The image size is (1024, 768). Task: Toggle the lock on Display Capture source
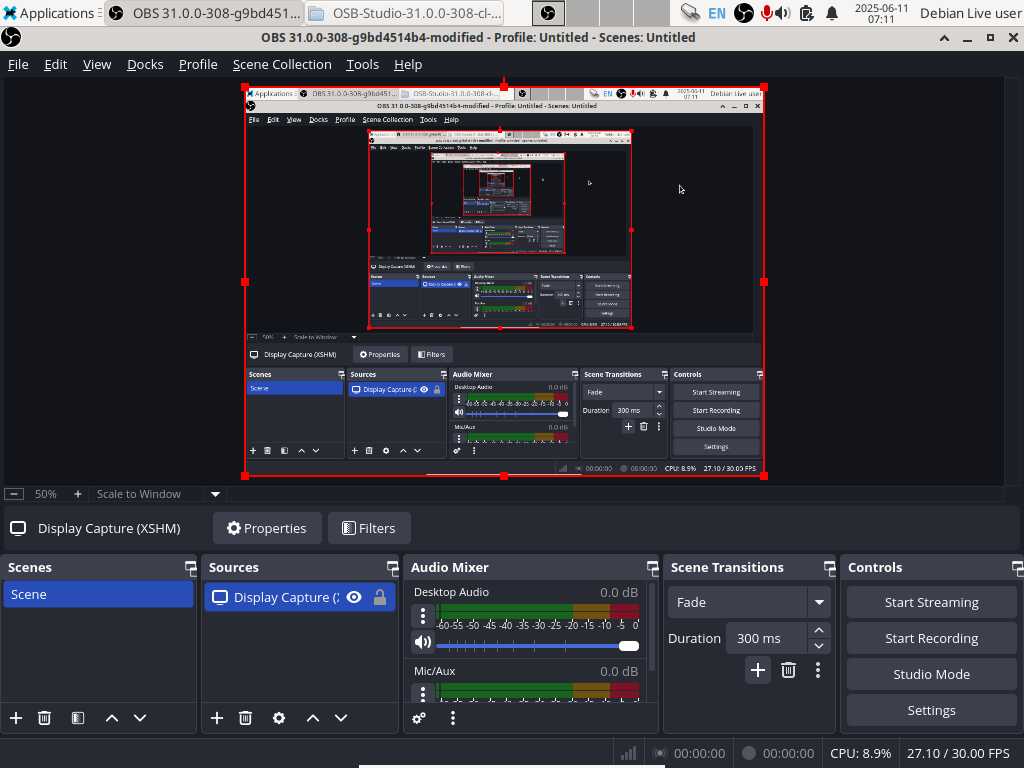click(380, 597)
